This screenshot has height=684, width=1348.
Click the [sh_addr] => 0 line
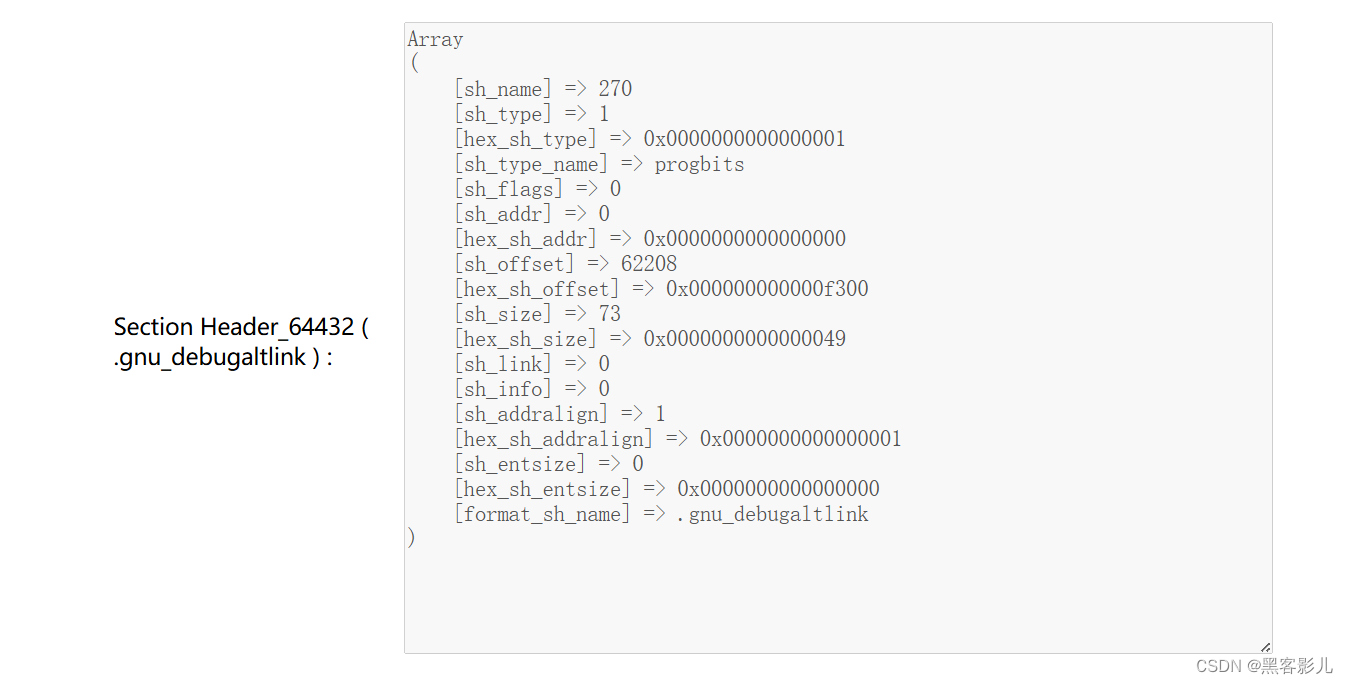coord(530,214)
